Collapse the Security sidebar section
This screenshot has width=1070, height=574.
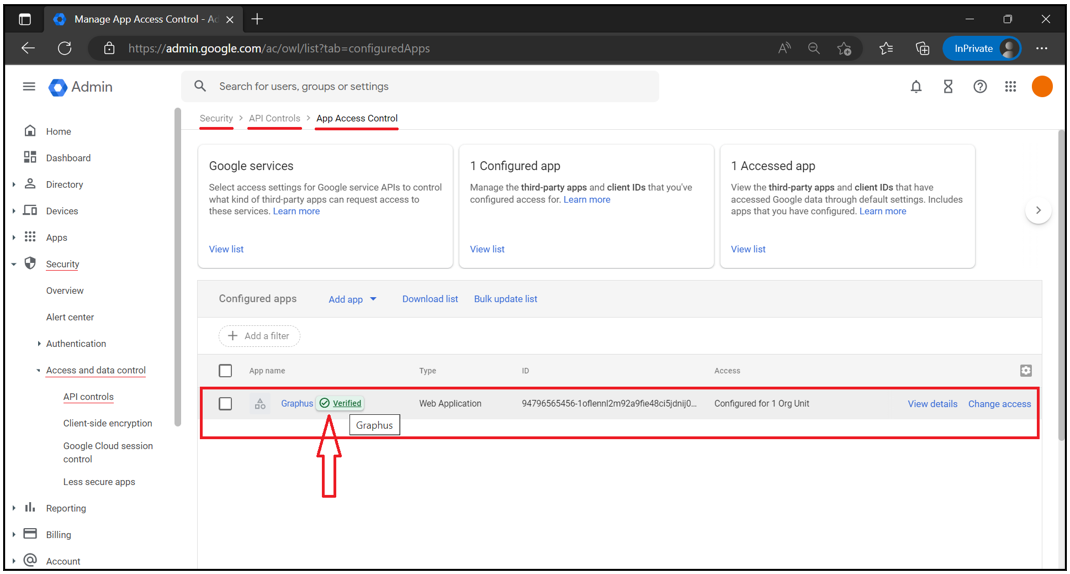[x=14, y=264]
